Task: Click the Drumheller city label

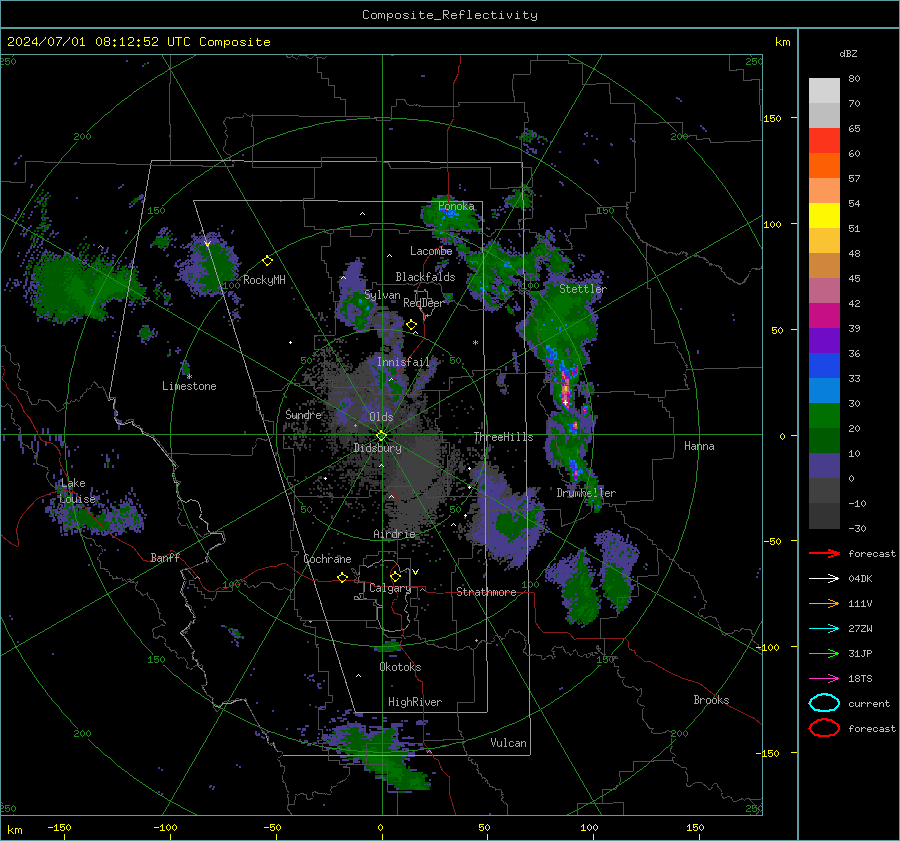Action: click(x=586, y=493)
